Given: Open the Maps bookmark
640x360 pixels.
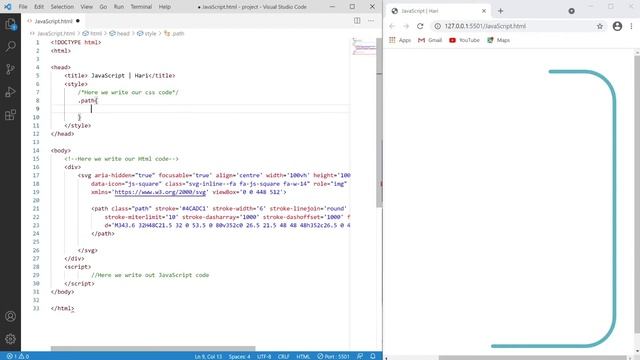Looking at the screenshot, I should coord(498,40).
